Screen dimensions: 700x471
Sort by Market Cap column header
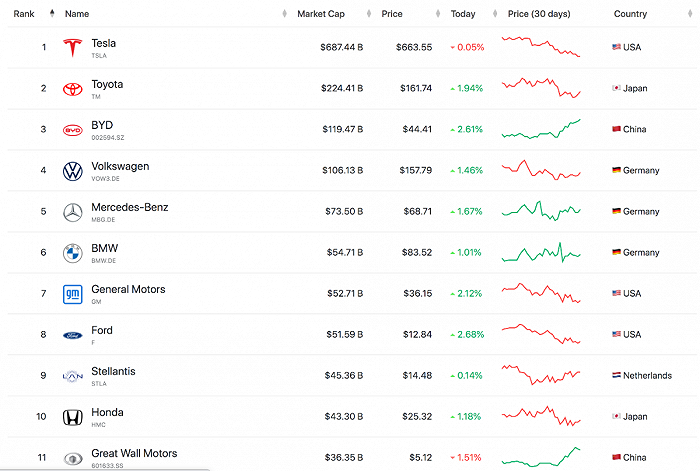click(x=320, y=14)
